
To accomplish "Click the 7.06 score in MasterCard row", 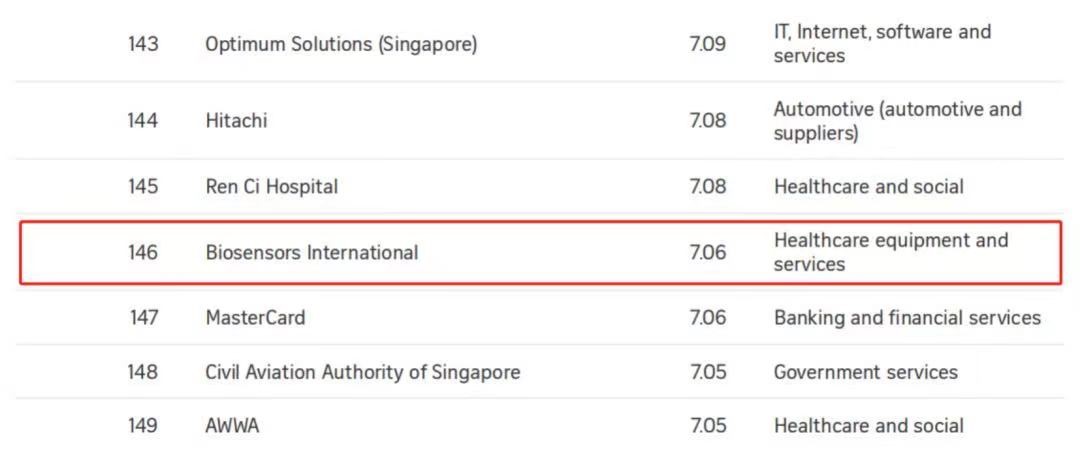I will (707, 318).
